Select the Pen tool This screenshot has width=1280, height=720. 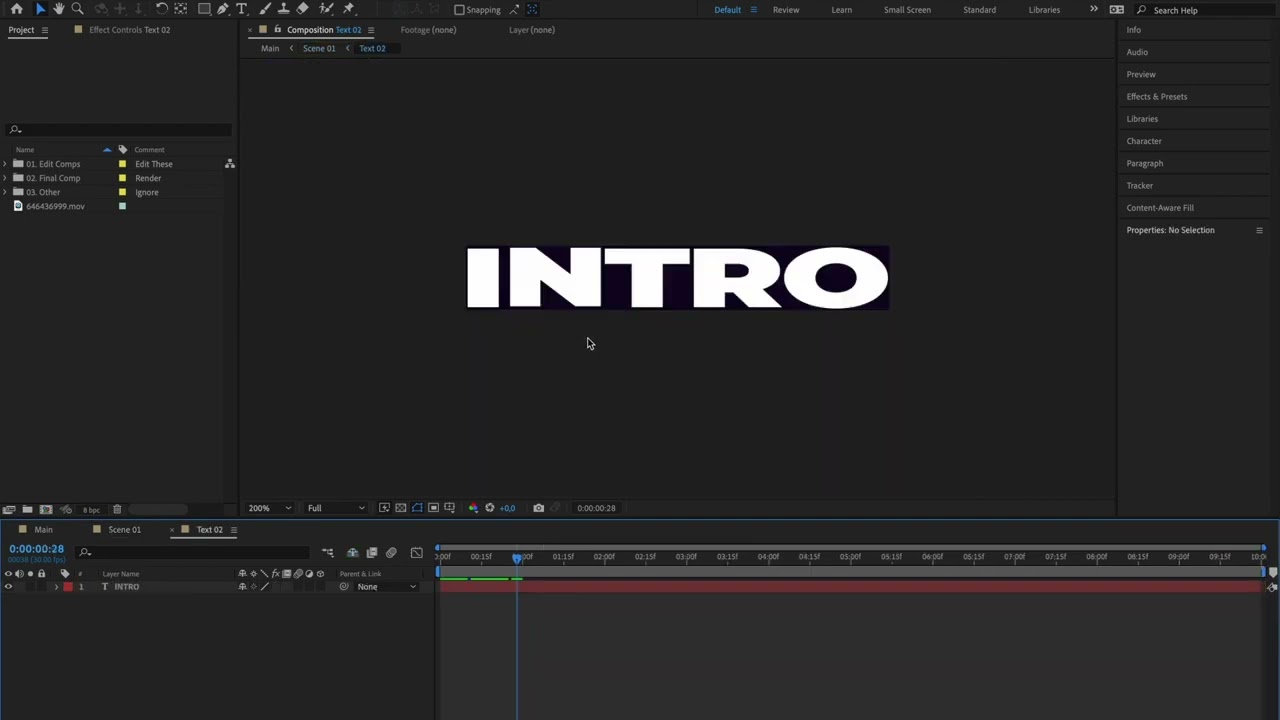223,9
